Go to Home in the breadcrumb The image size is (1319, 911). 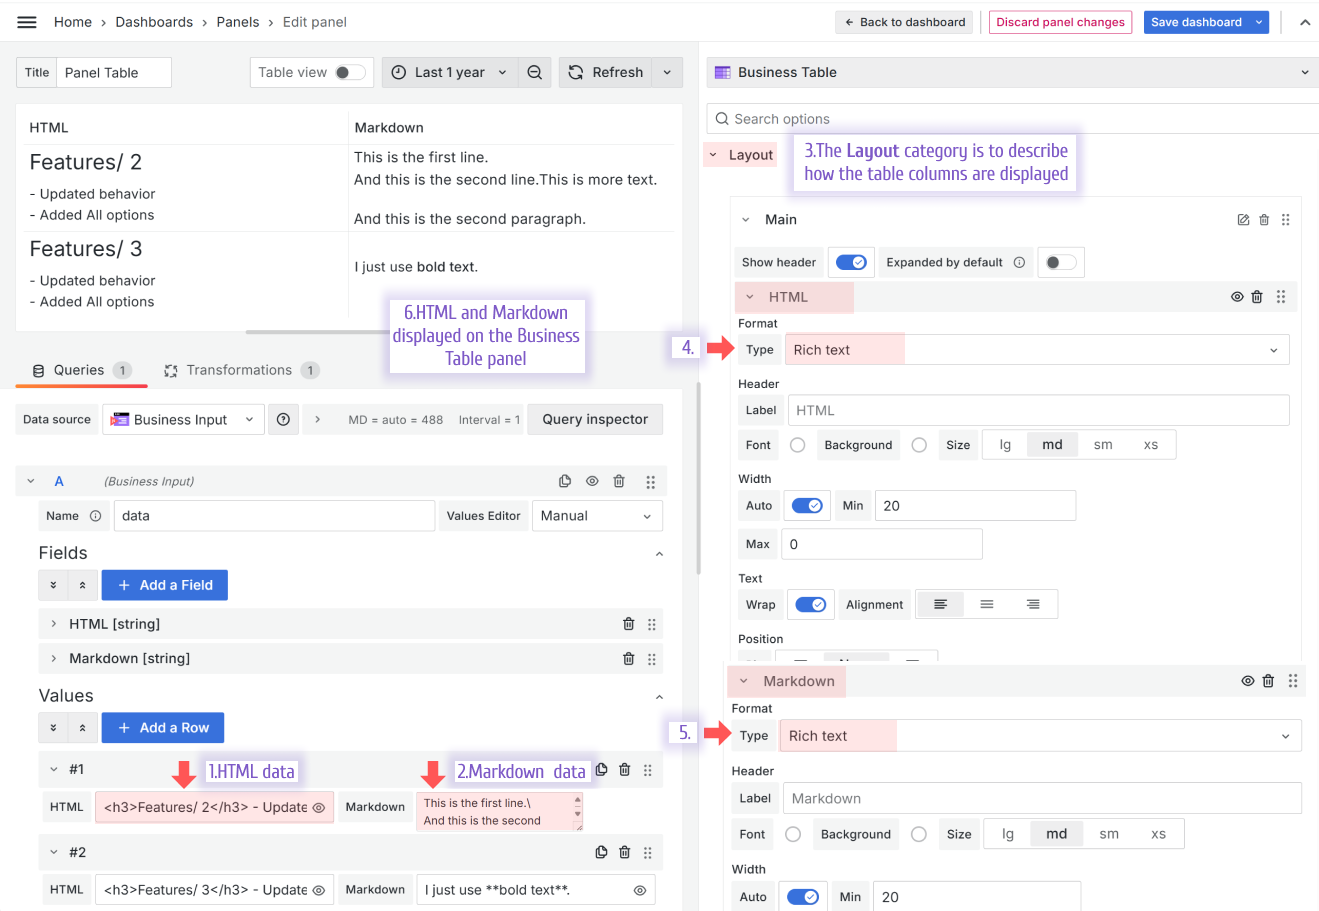click(73, 22)
